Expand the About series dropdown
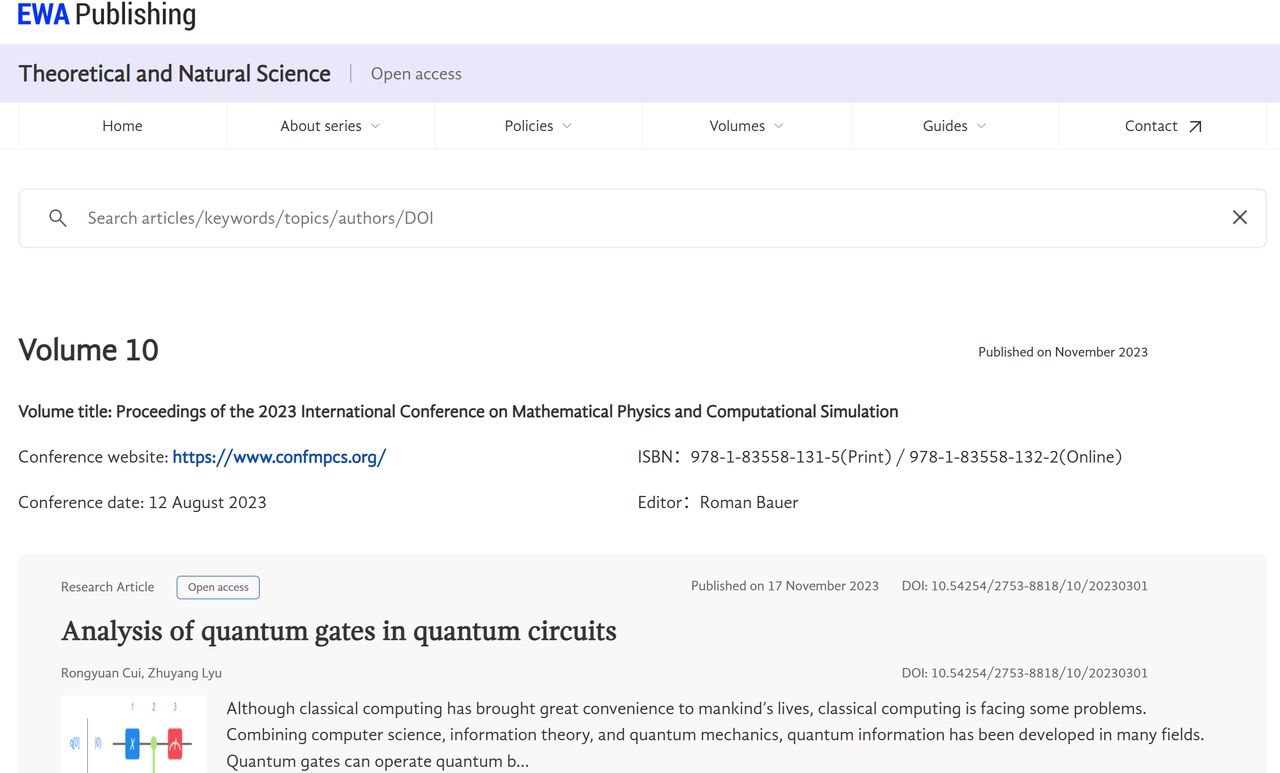 (x=329, y=126)
